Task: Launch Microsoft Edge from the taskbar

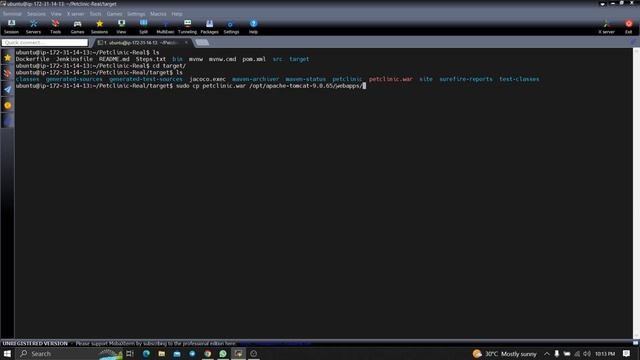Action: 146,353
